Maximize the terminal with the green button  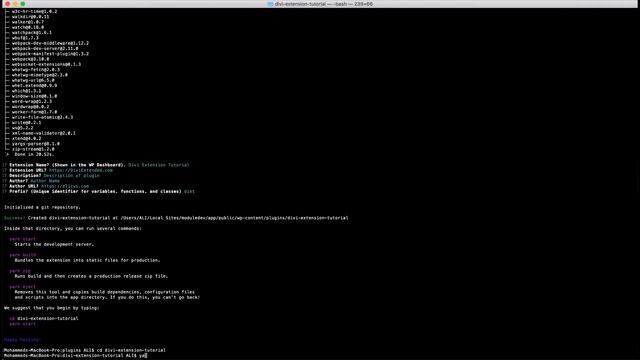click(23, 4)
